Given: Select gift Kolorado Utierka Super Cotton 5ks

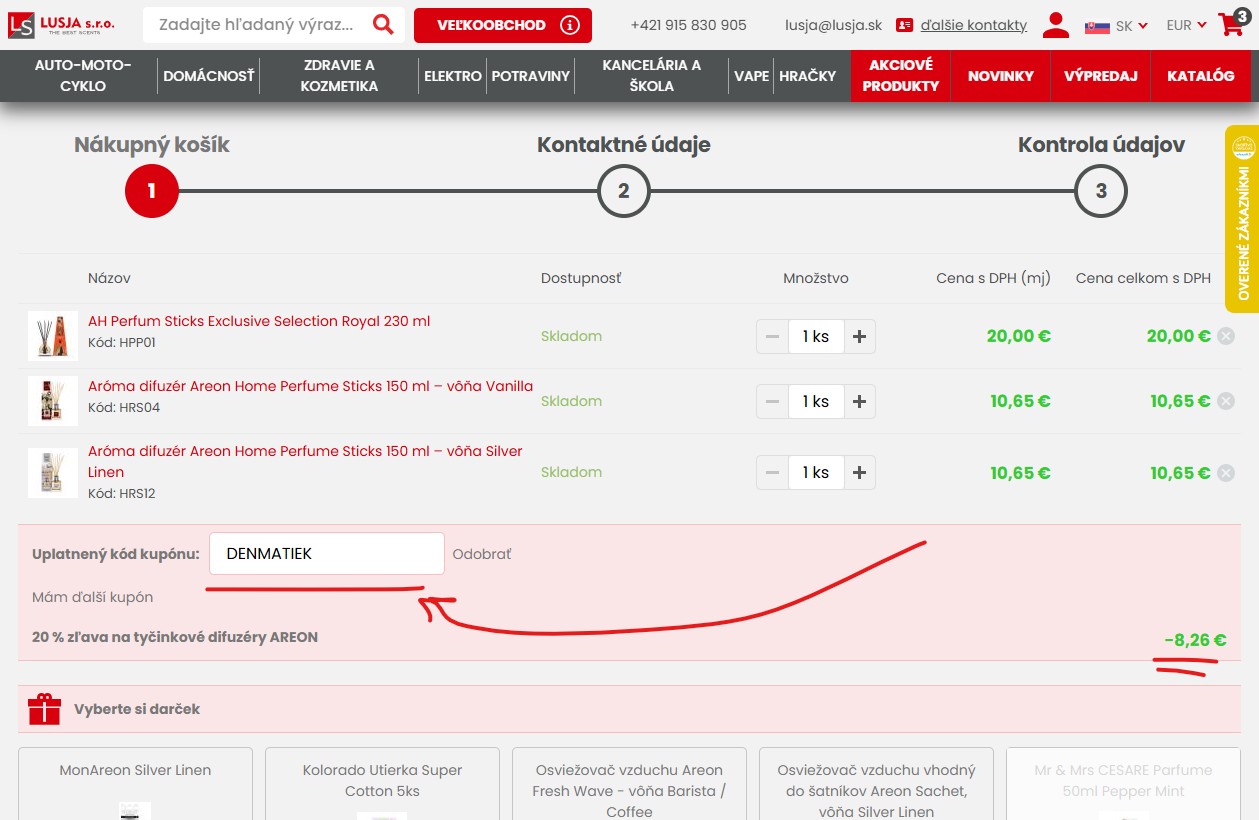Looking at the screenshot, I should click(382, 784).
